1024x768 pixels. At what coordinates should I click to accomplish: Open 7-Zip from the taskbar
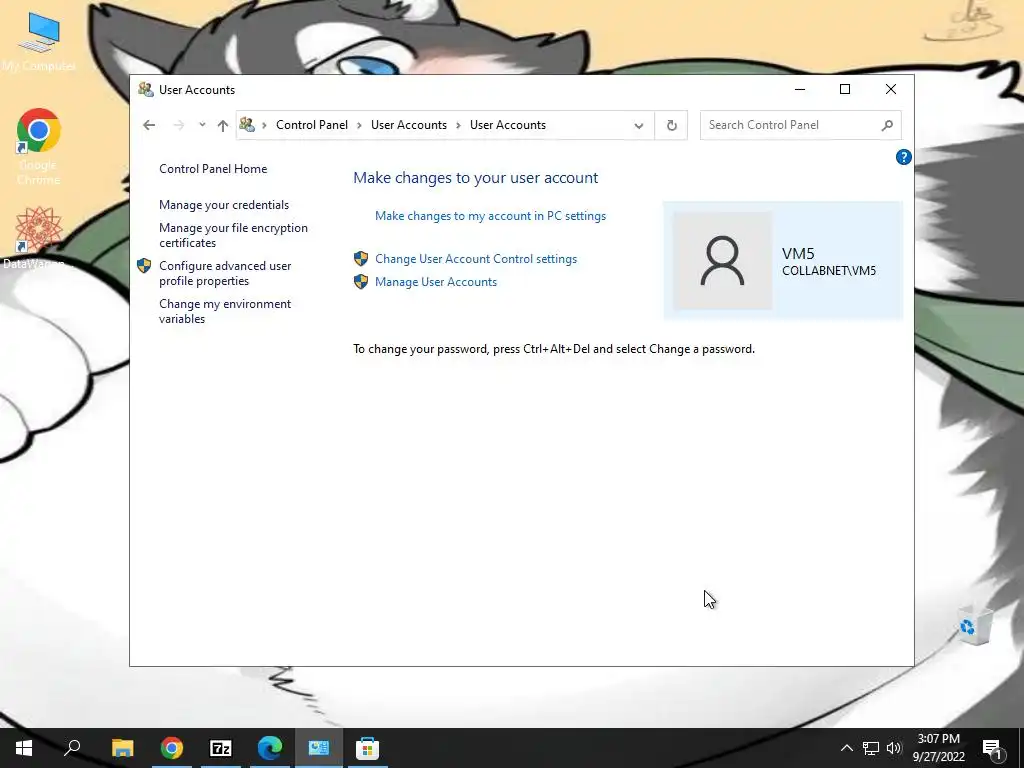tap(221, 748)
